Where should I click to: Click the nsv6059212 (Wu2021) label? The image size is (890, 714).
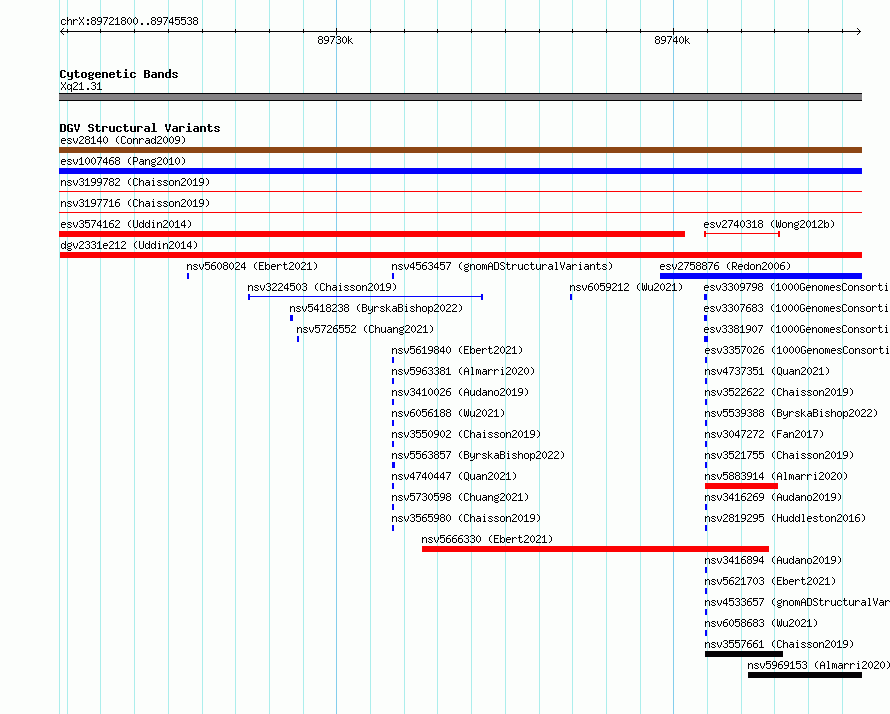(x=626, y=287)
